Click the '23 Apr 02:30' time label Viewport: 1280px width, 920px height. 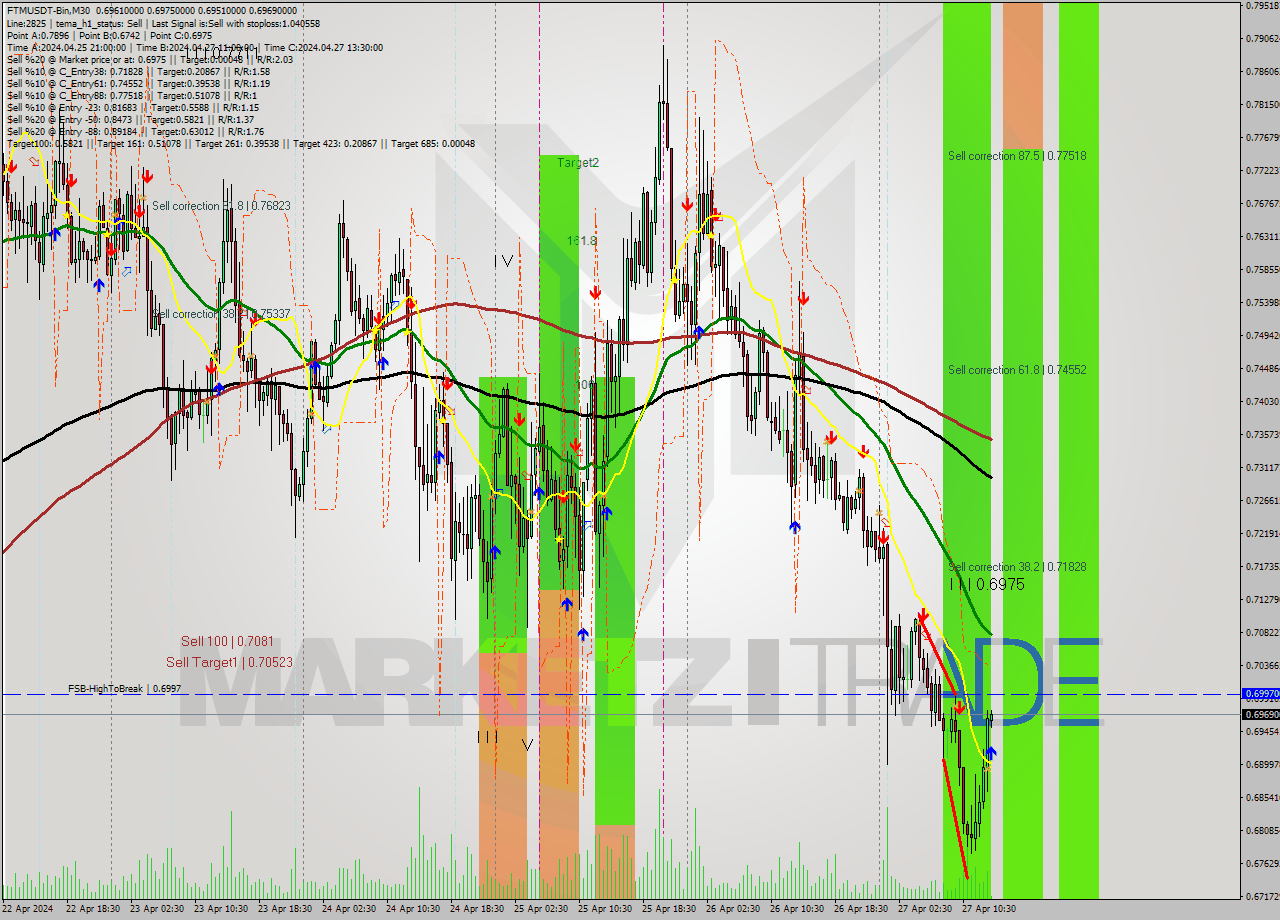pyautogui.click(x=157, y=909)
